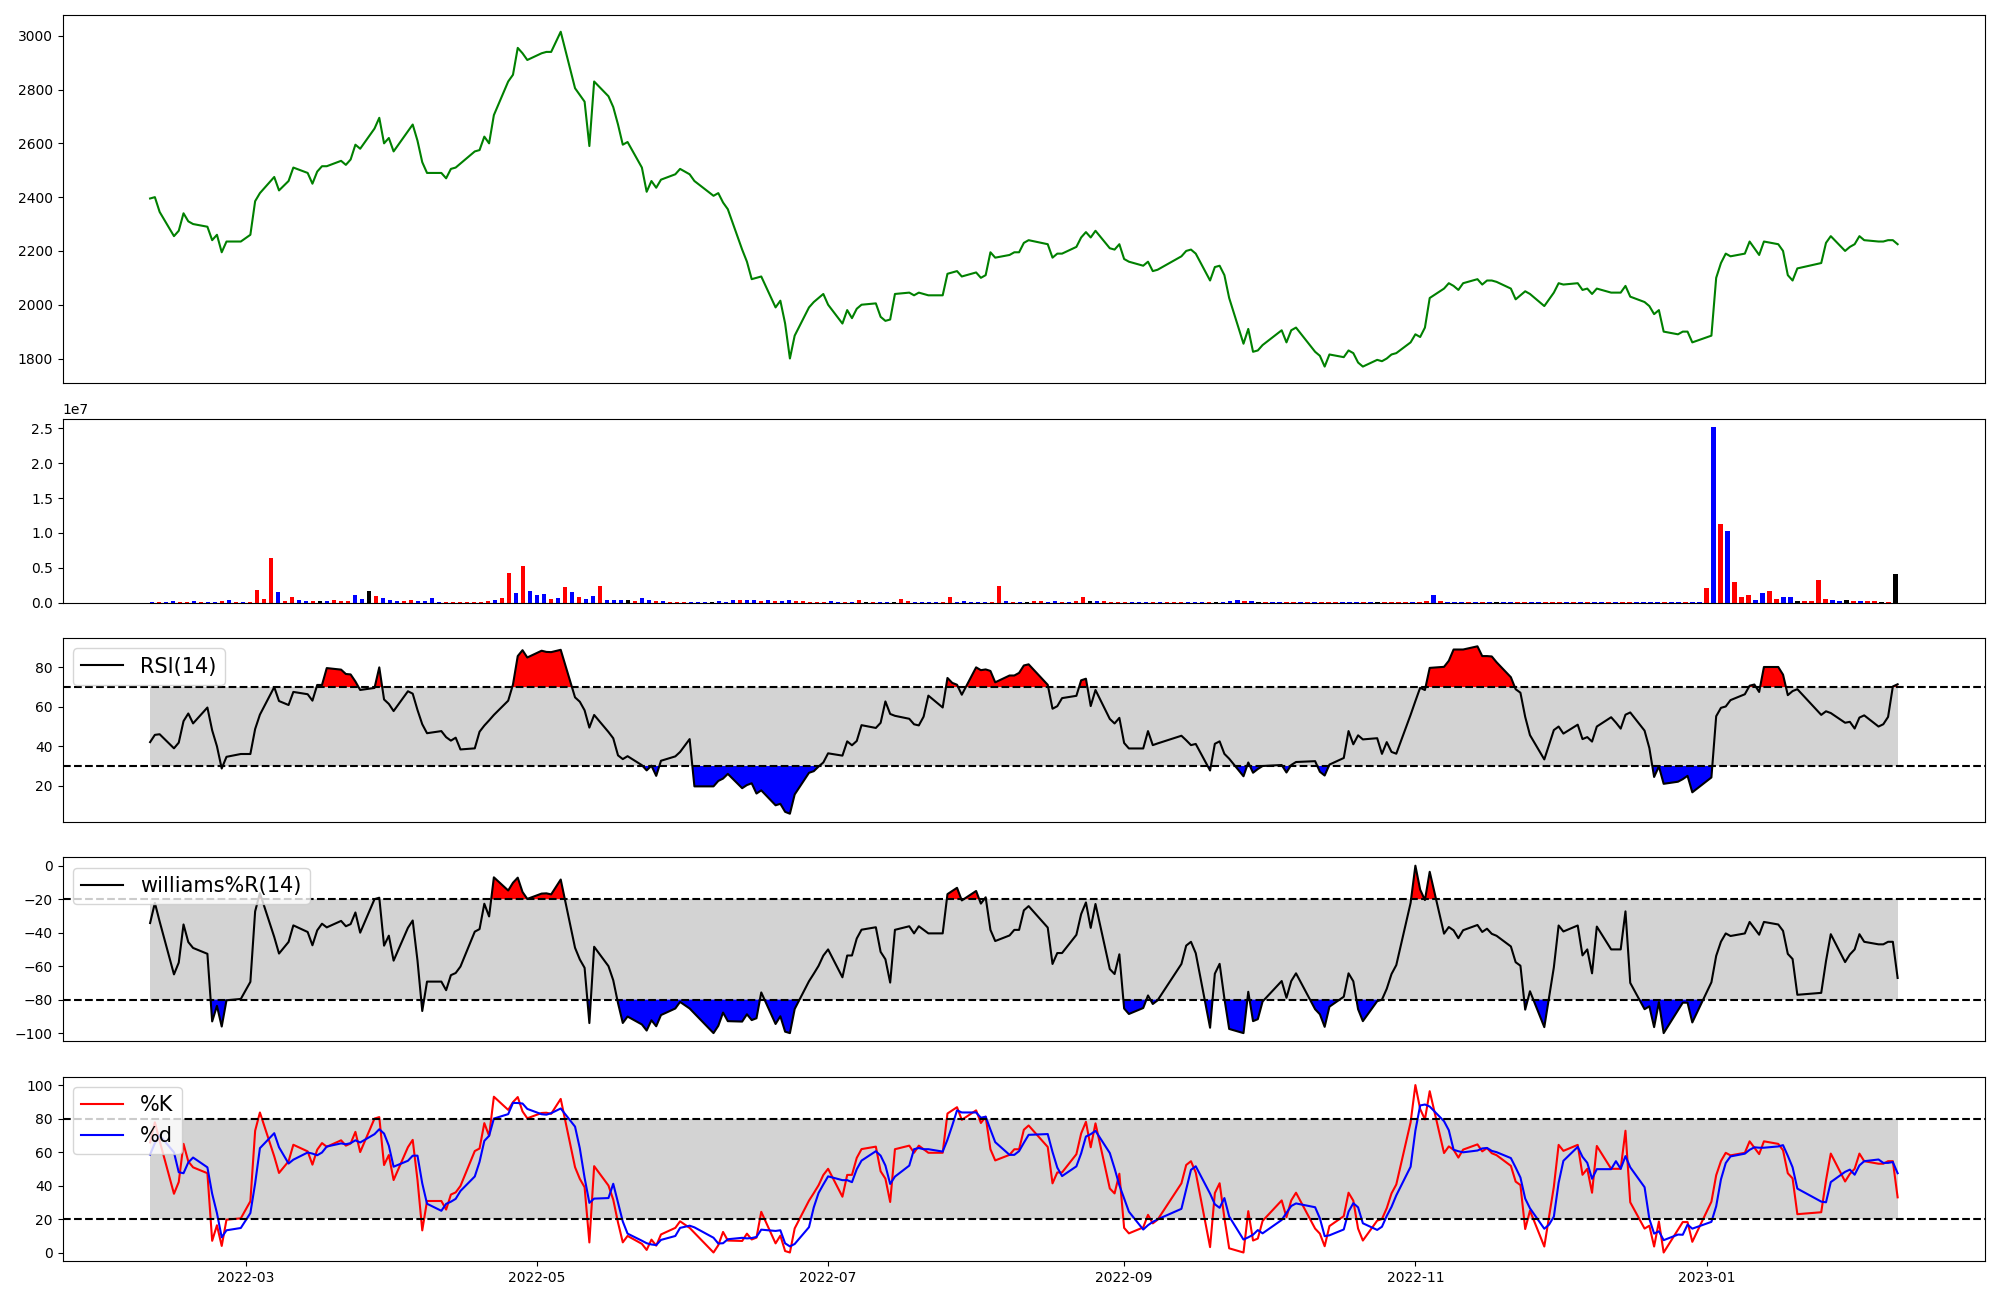
Task: Click the %d legend entry
Action: point(156,1135)
